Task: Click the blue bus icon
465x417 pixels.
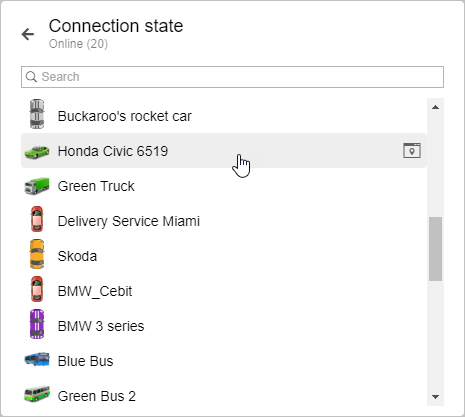Action: (x=37, y=359)
